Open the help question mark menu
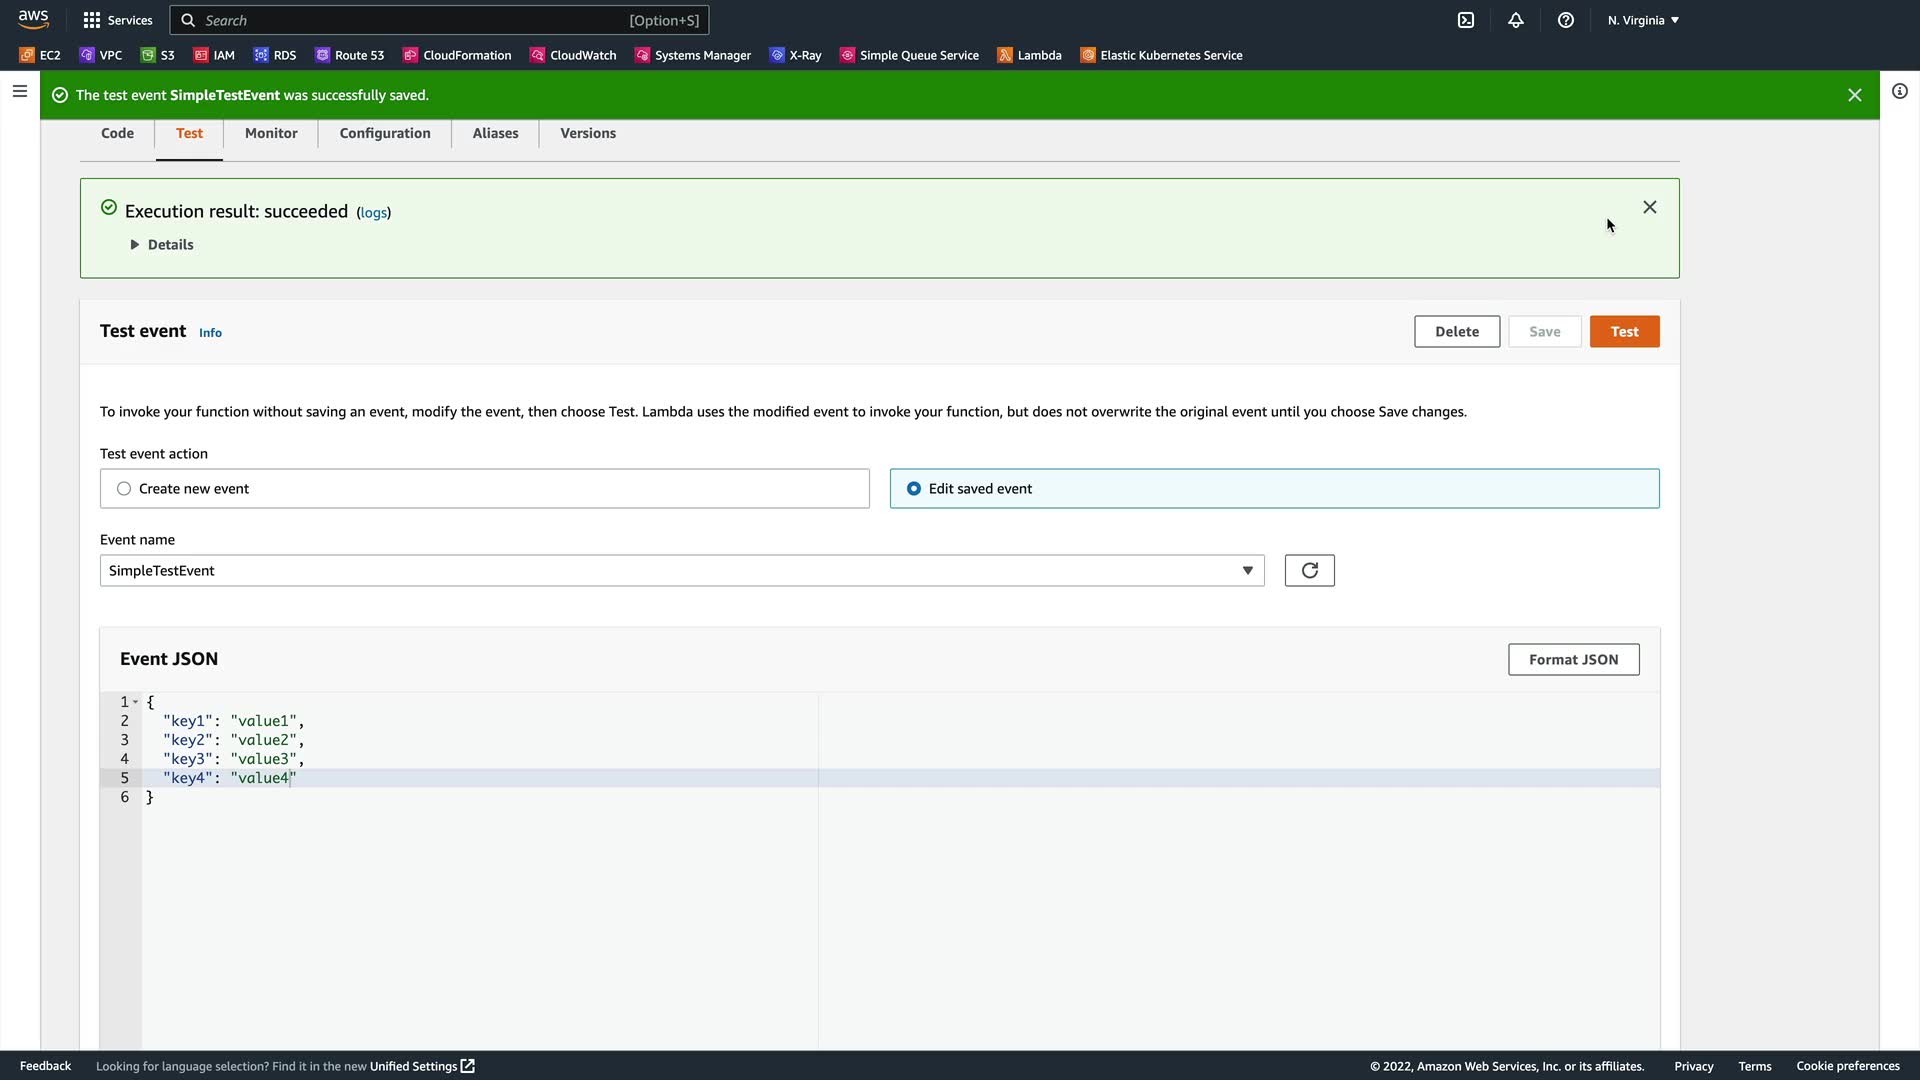This screenshot has height=1080, width=1920. pos(1566,20)
